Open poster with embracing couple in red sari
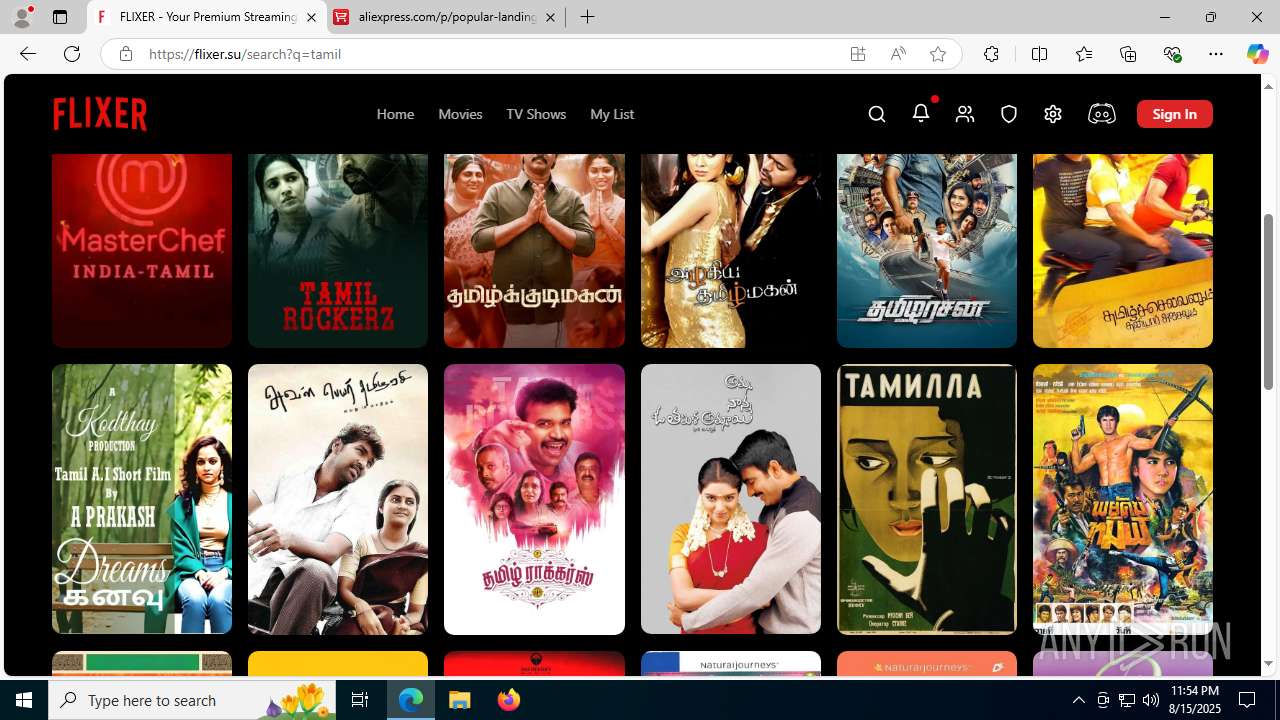Screen dimensions: 1280x720 731,499
